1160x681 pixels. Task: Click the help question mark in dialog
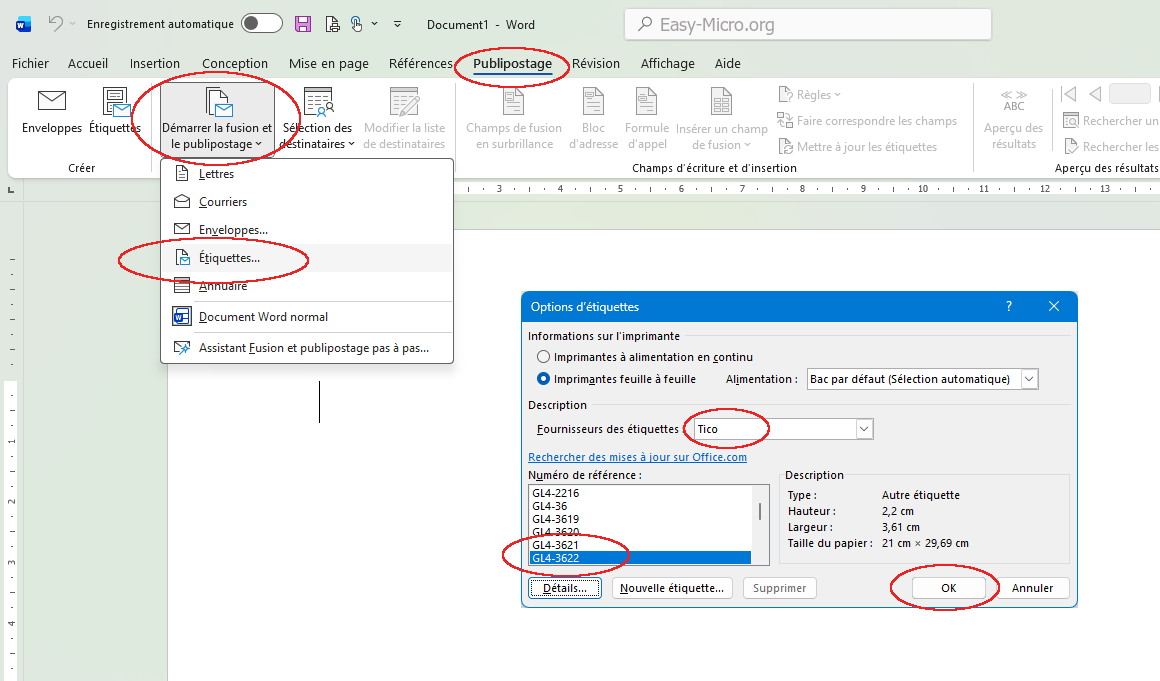click(1009, 307)
